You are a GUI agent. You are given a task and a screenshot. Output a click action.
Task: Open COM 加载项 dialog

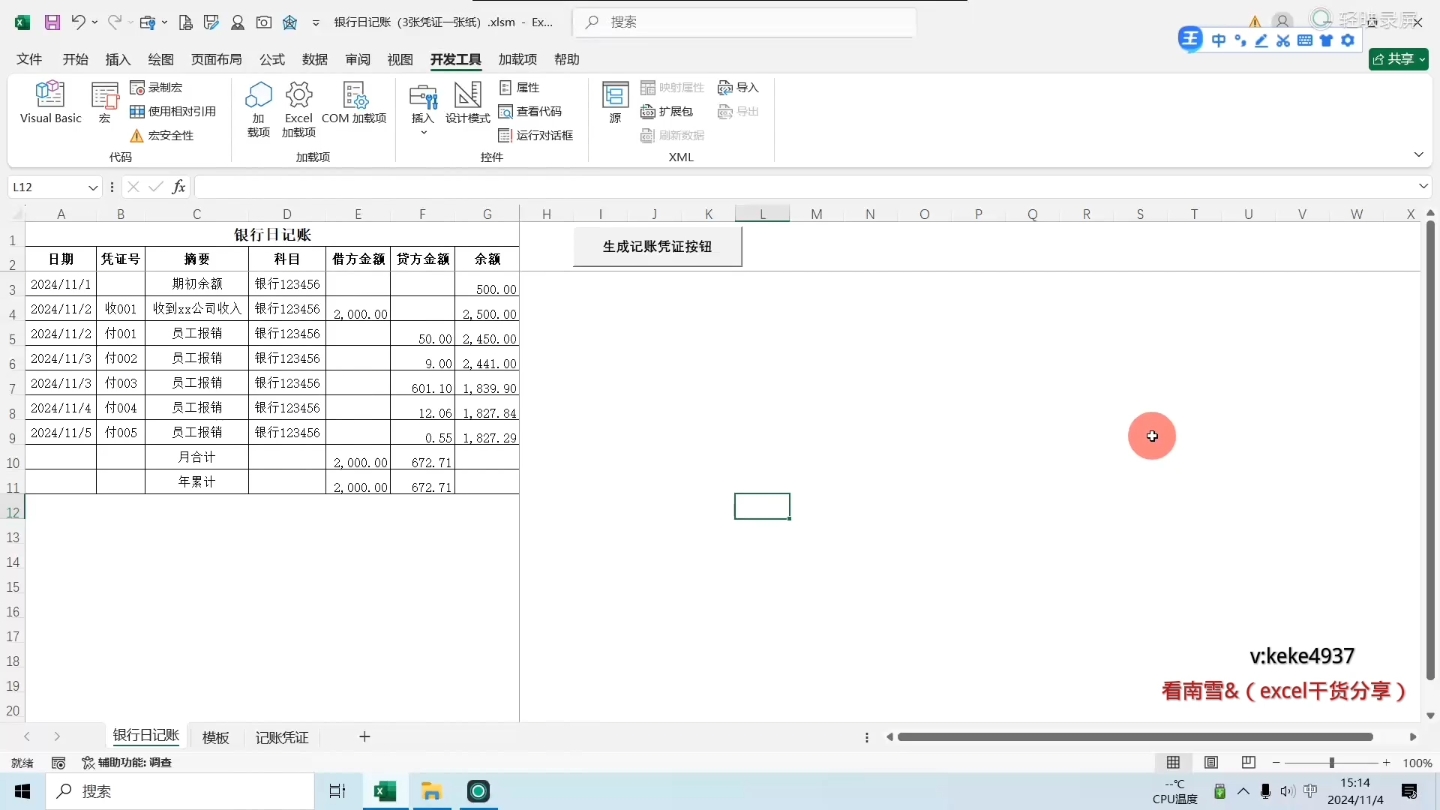pyautogui.click(x=354, y=103)
